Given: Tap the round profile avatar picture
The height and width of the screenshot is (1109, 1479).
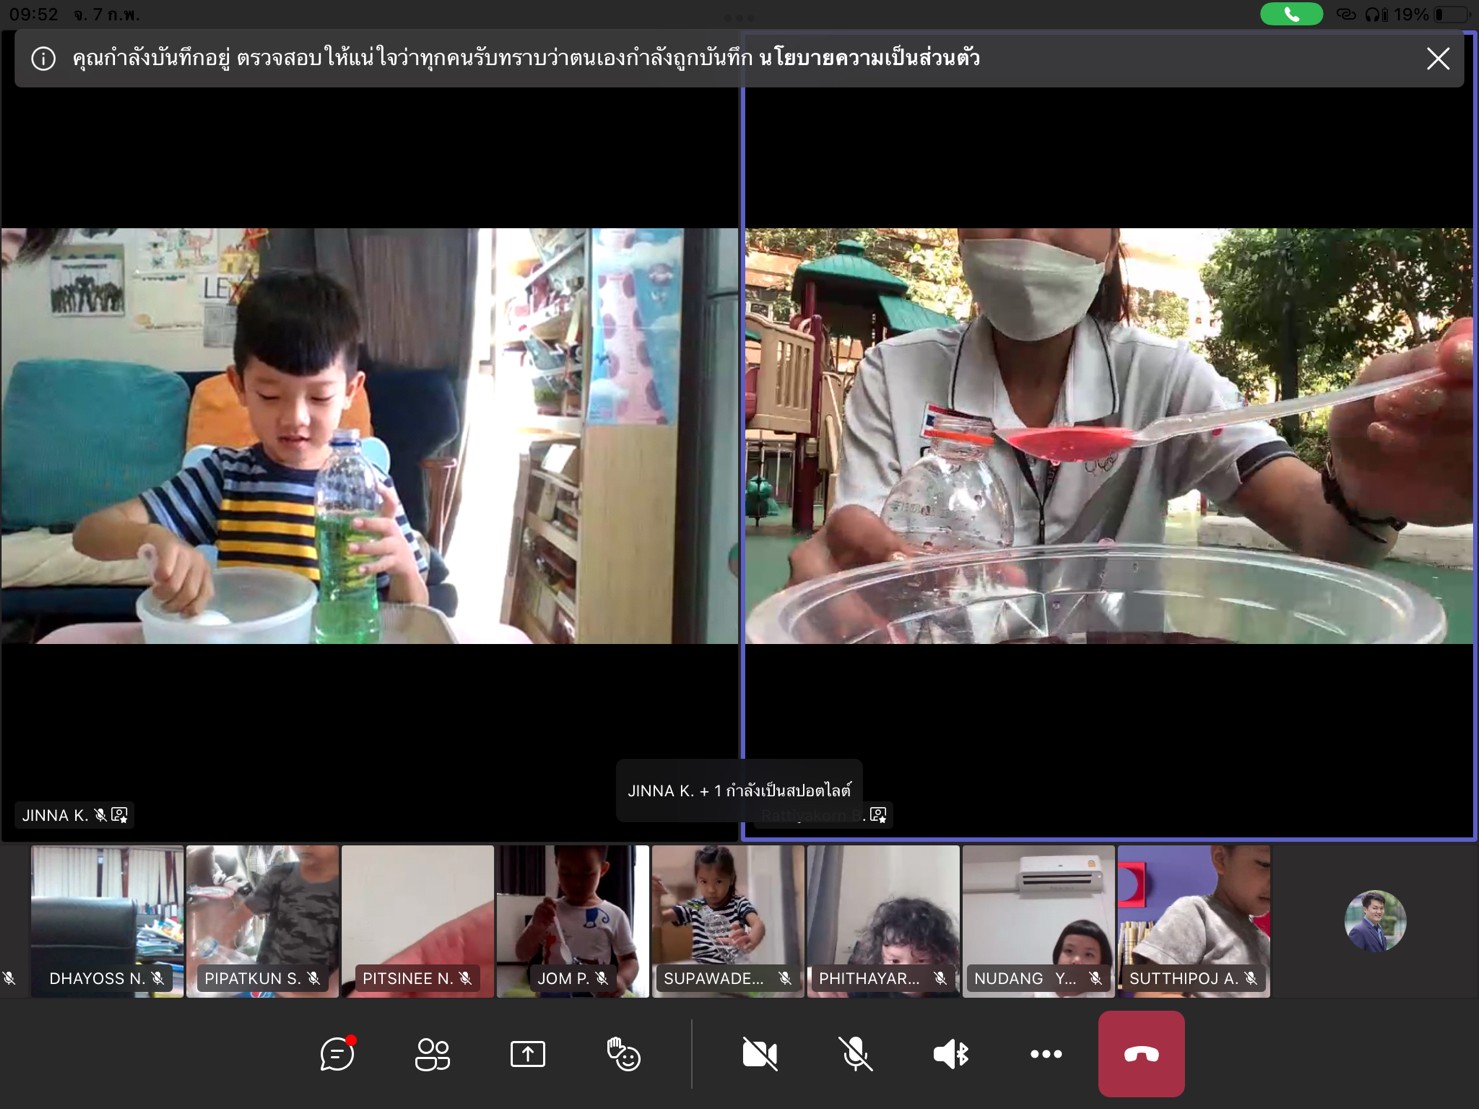Looking at the screenshot, I should [1375, 920].
